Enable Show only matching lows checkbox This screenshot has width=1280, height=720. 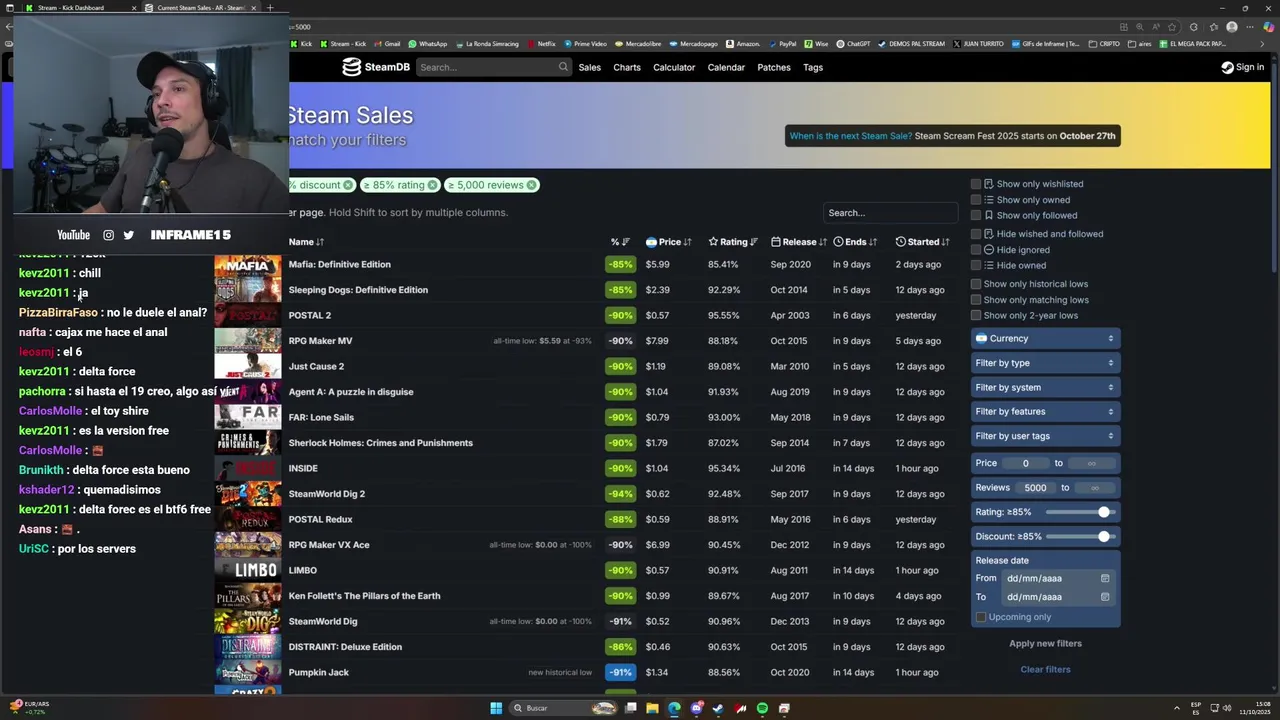(x=976, y=300)
